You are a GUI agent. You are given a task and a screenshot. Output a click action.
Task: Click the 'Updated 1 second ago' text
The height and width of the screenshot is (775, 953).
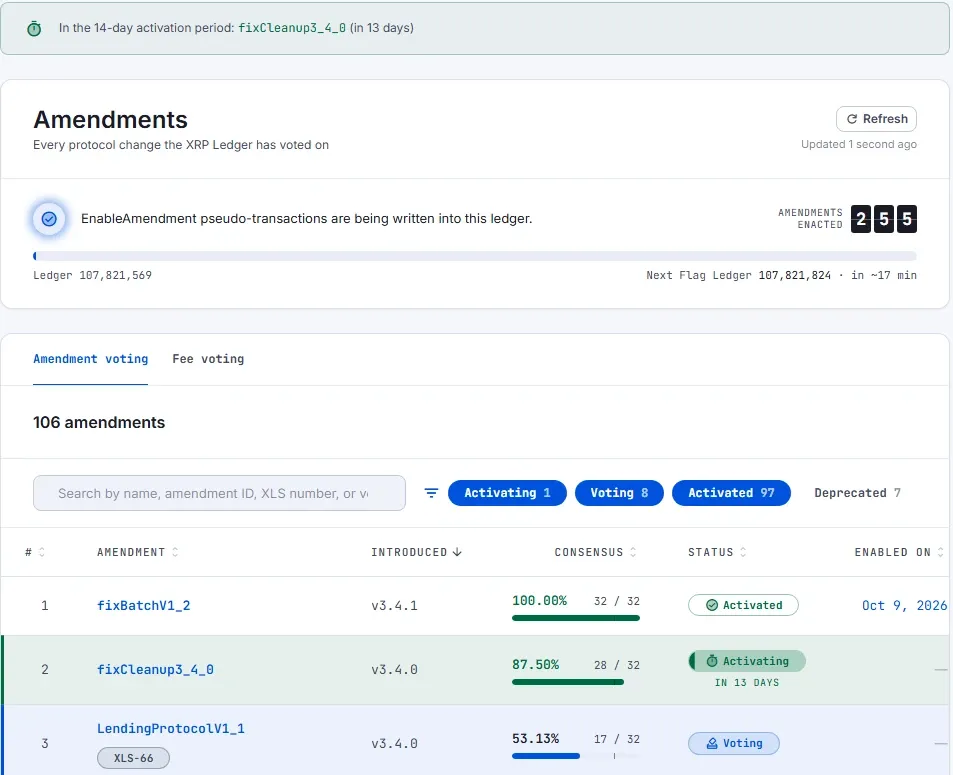(x=859, y=145)
